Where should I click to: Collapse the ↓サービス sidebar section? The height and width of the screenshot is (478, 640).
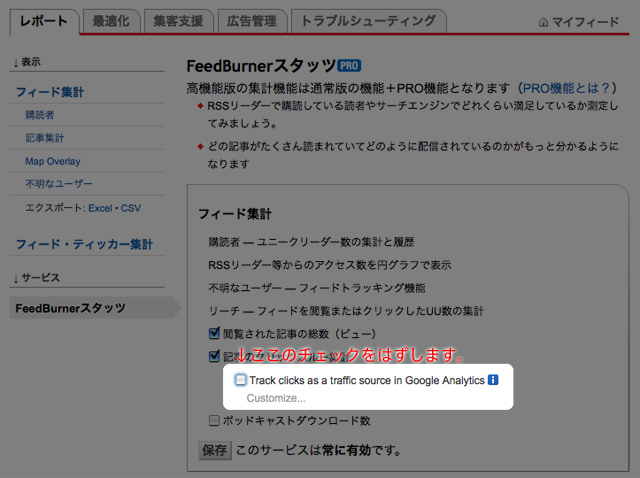37,277
